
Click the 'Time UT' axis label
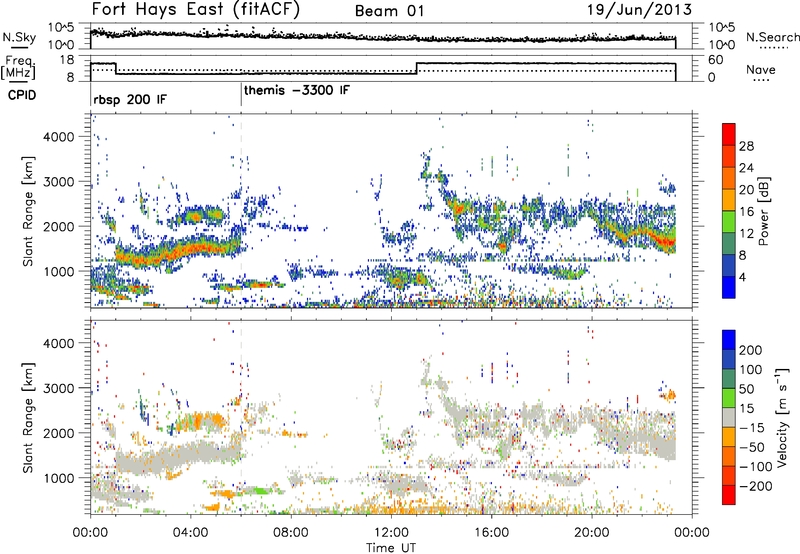click(391, 548)
